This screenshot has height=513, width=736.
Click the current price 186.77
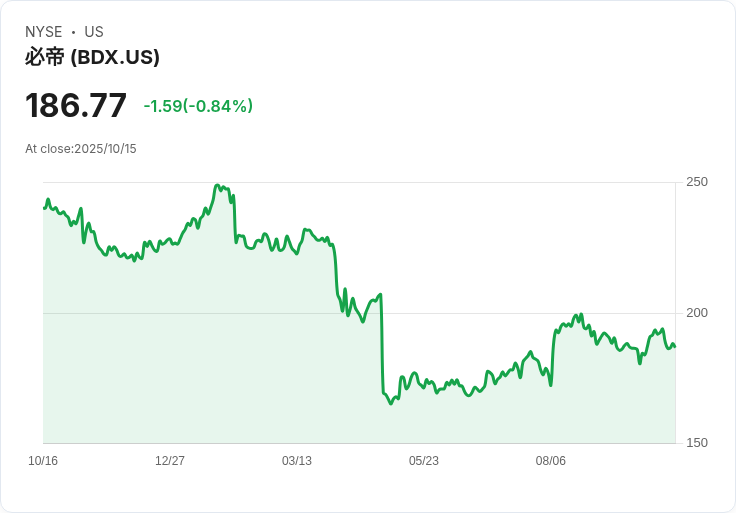click(76, 106)
